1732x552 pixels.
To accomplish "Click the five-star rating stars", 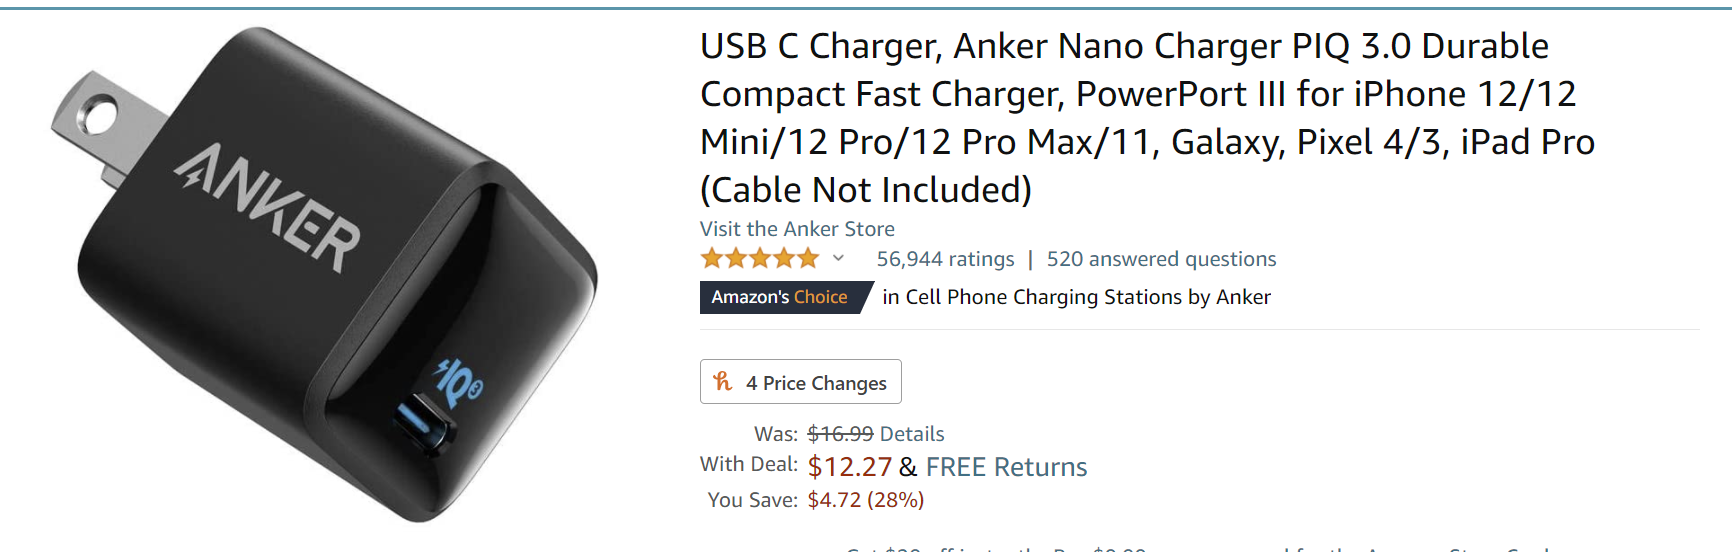I will pyautogui.click(x=760, y=259).
